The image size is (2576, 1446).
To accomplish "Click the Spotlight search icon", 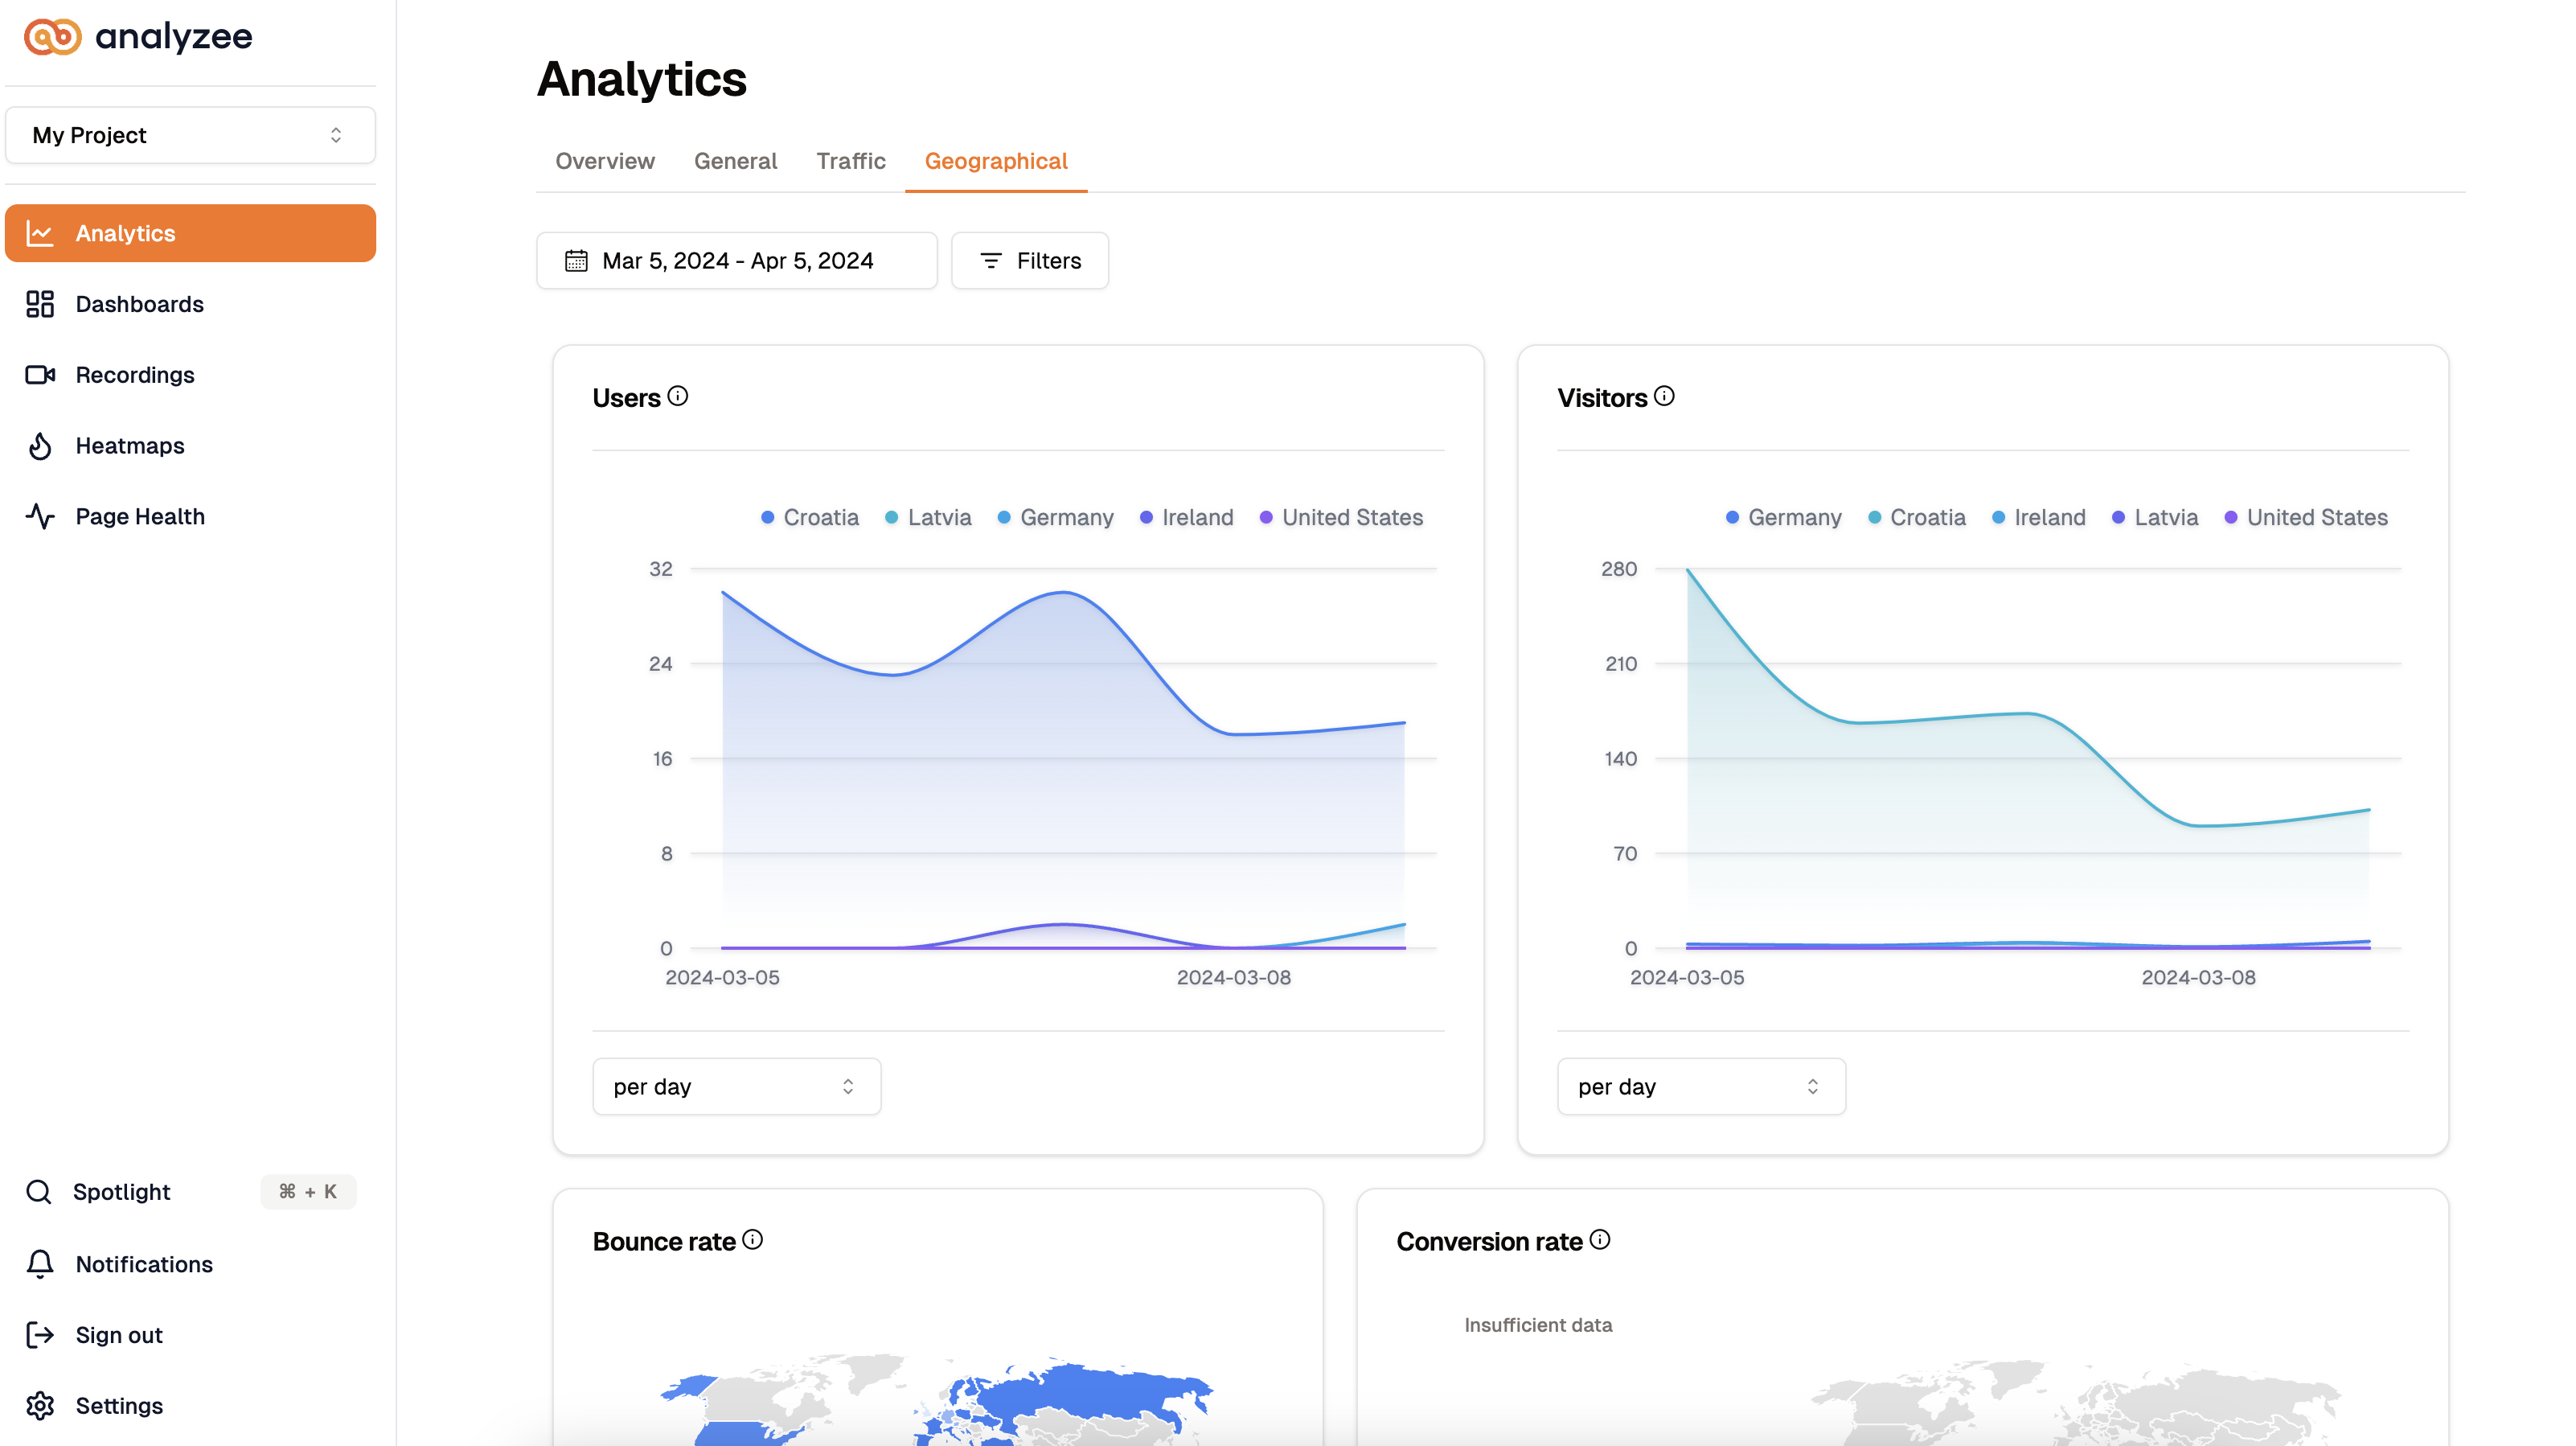I will tap(39, 1192).
